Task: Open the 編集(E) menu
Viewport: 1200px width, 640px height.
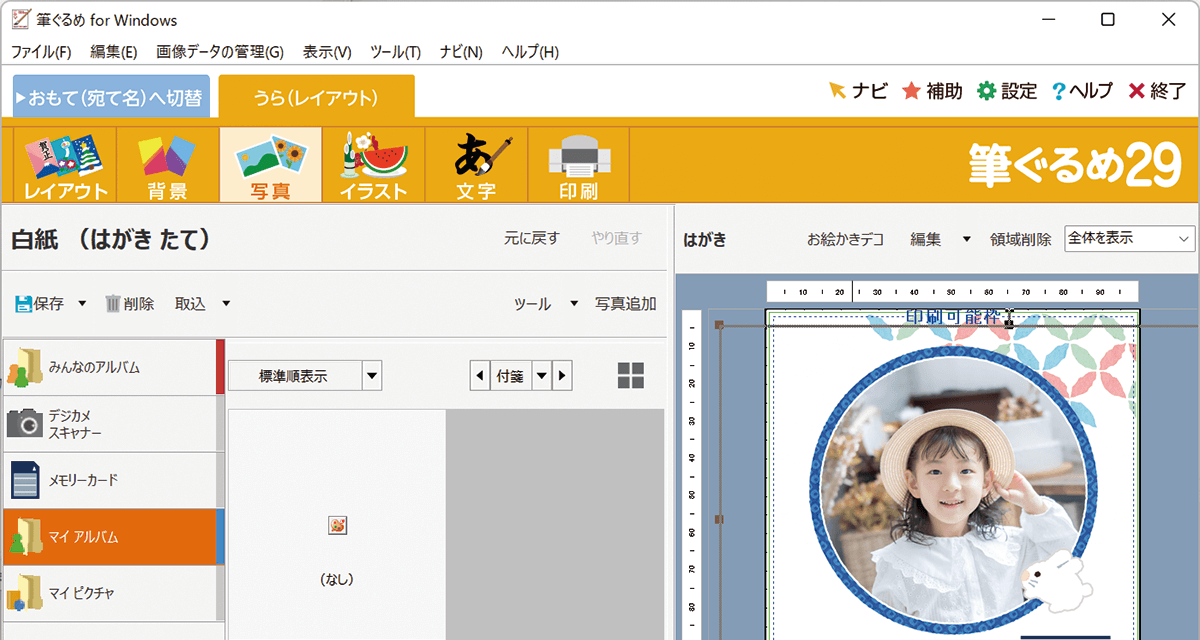Action: pyautogui.click(x=114, y=52)
